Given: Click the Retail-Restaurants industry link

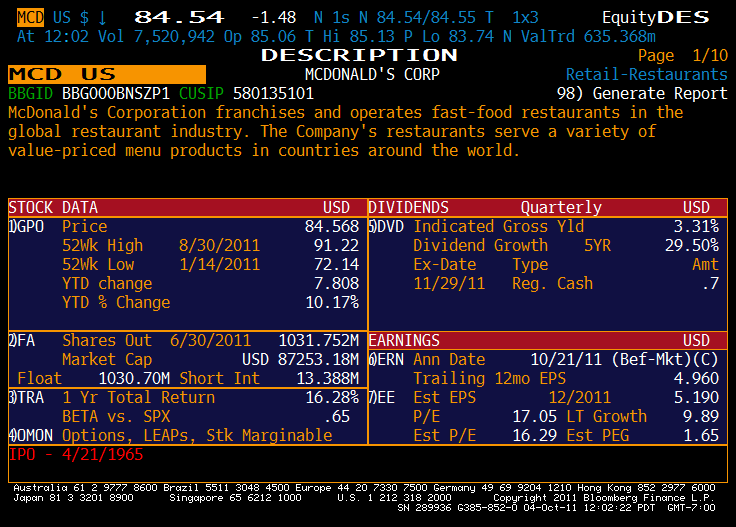Looking at the screenshot, I should pyautogui.click(x=647, y=74).
